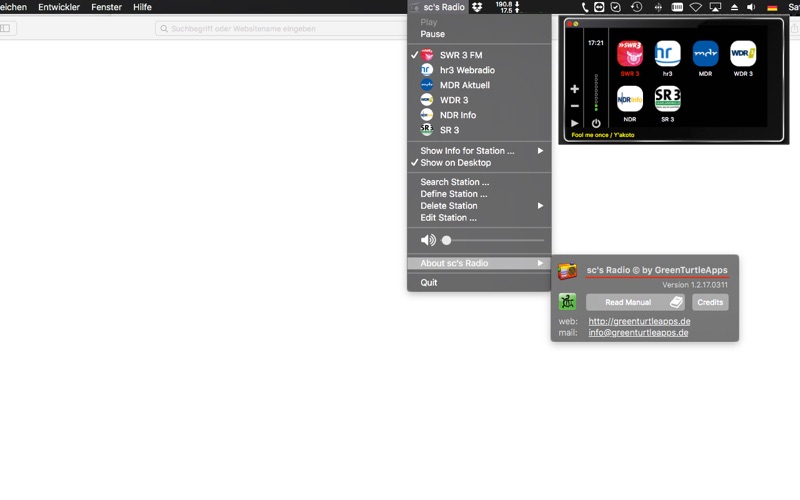Click the radio app icon in About panel
The width and height of the screenshot is (800, 500).
567,271
